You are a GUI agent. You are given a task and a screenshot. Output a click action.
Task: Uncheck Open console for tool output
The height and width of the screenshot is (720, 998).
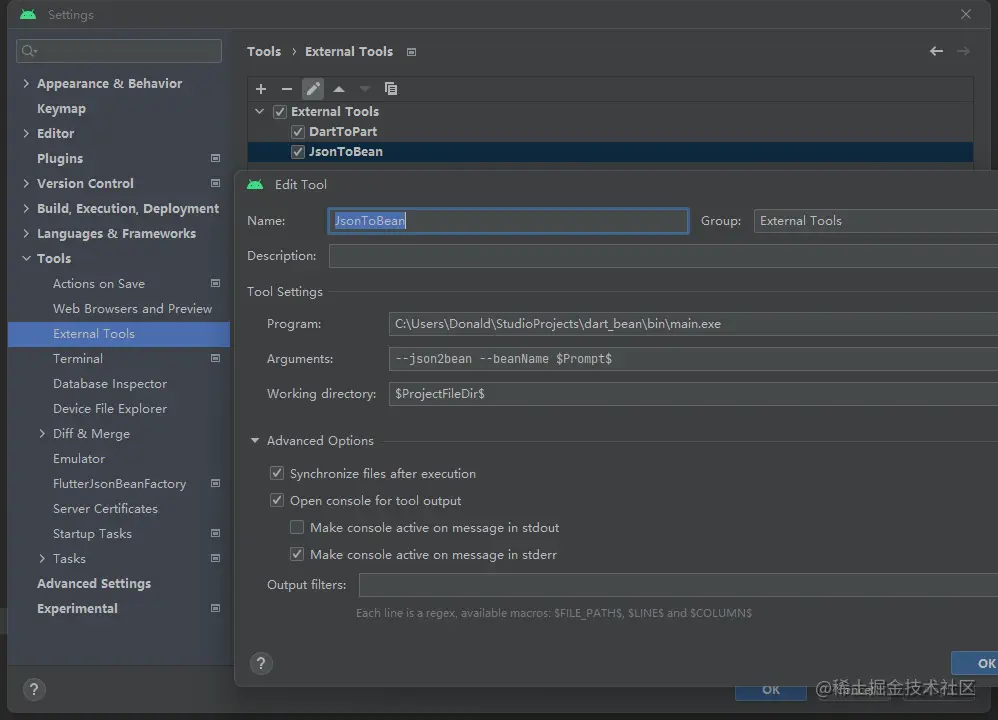coord(277,500)
